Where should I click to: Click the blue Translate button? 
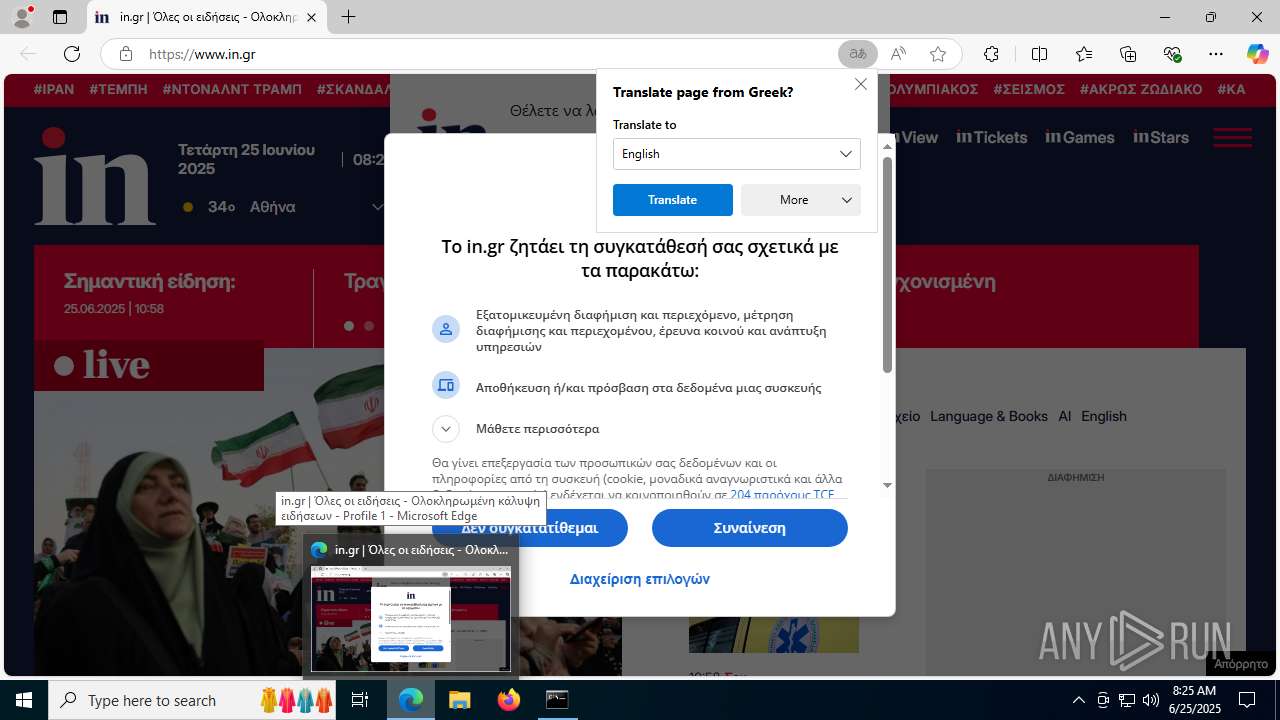click(x=672, y=200)
